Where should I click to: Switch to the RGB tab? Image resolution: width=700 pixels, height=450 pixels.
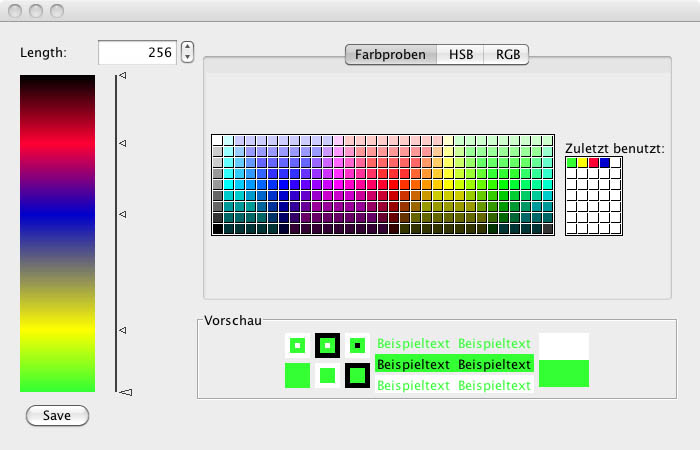(x=507, y=55)
